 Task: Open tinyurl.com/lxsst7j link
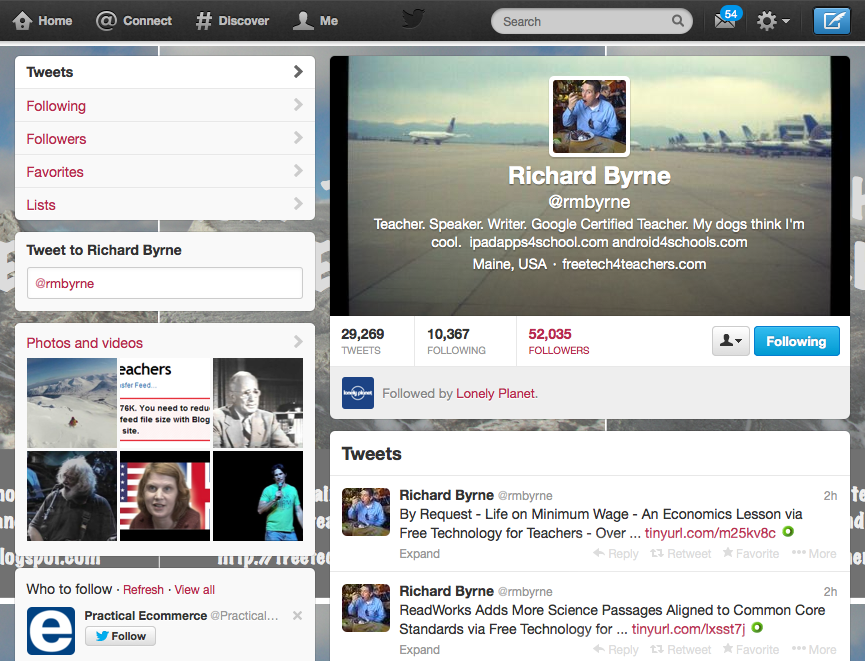[688, 629]
